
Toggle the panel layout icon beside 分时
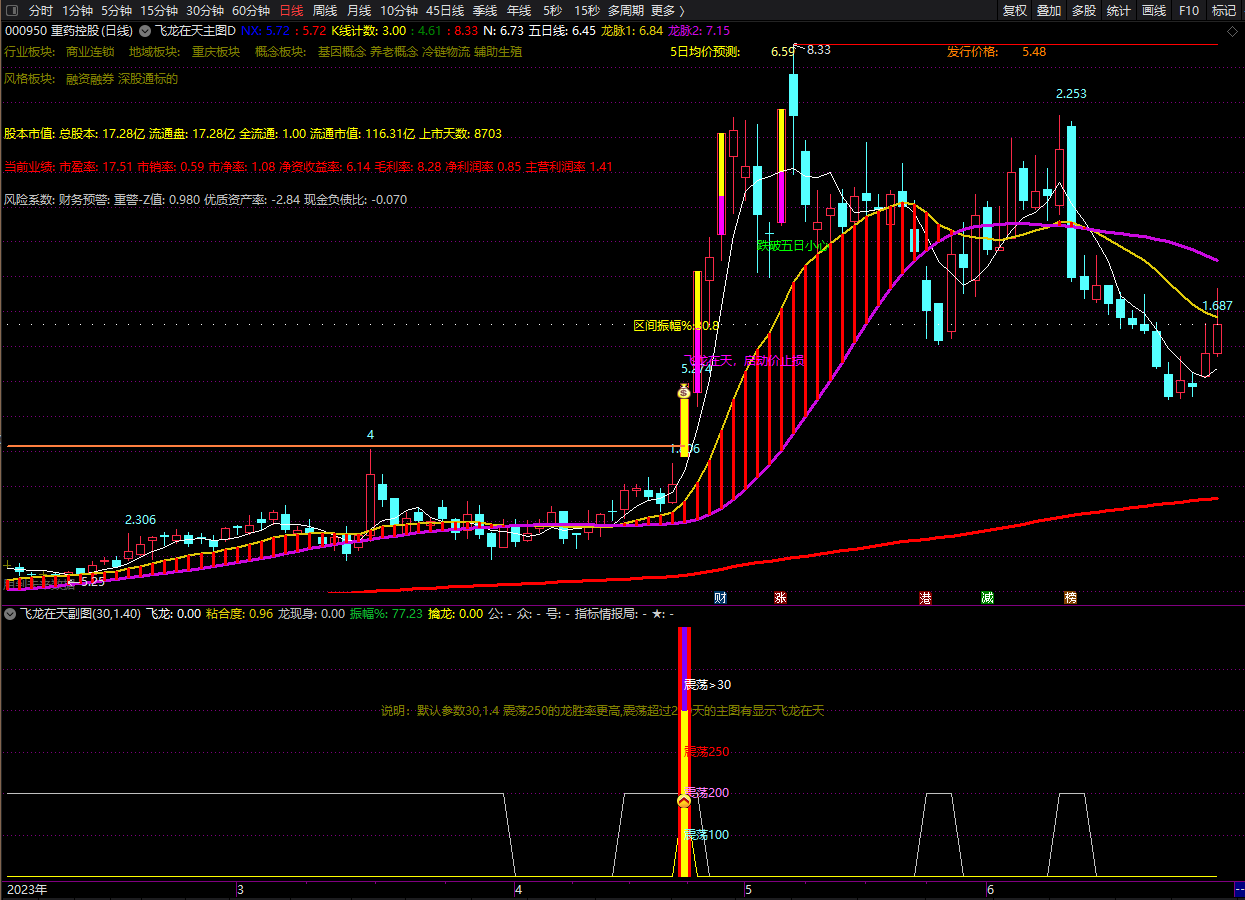point(13,10)
